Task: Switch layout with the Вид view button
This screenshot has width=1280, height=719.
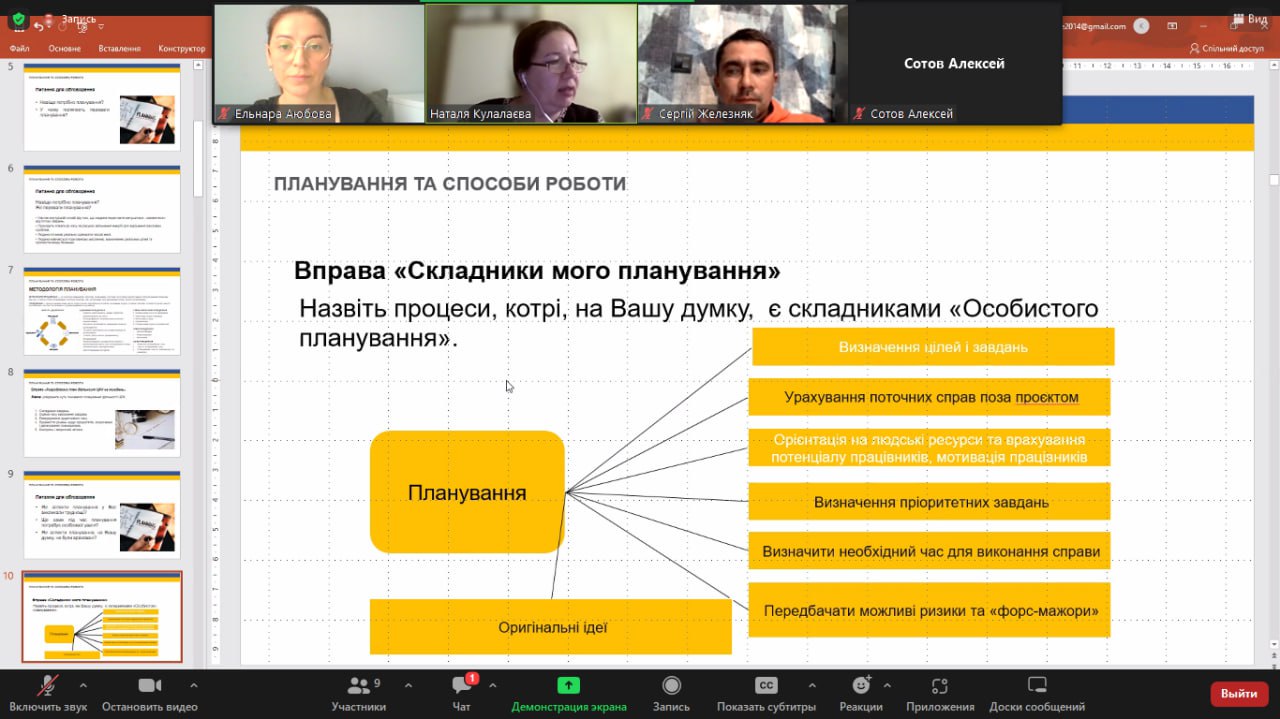Action: pos(1249,19)
